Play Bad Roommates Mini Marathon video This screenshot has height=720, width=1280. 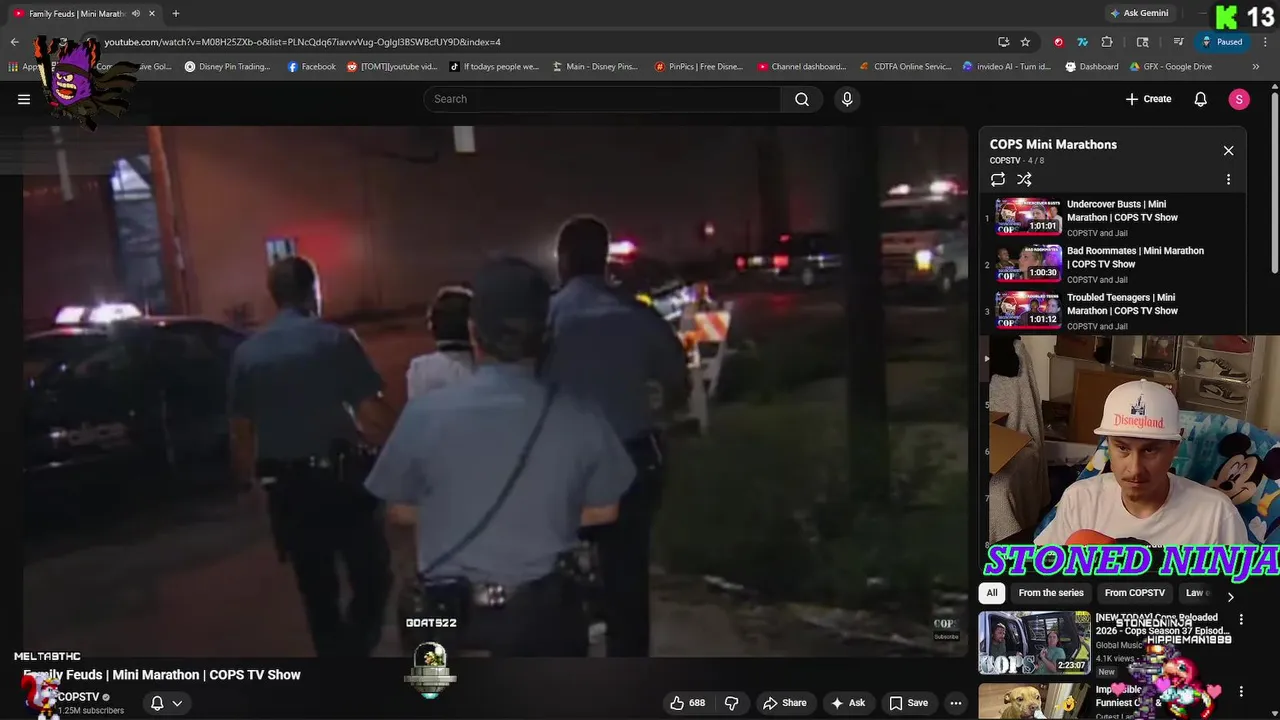click(1112, 264)
